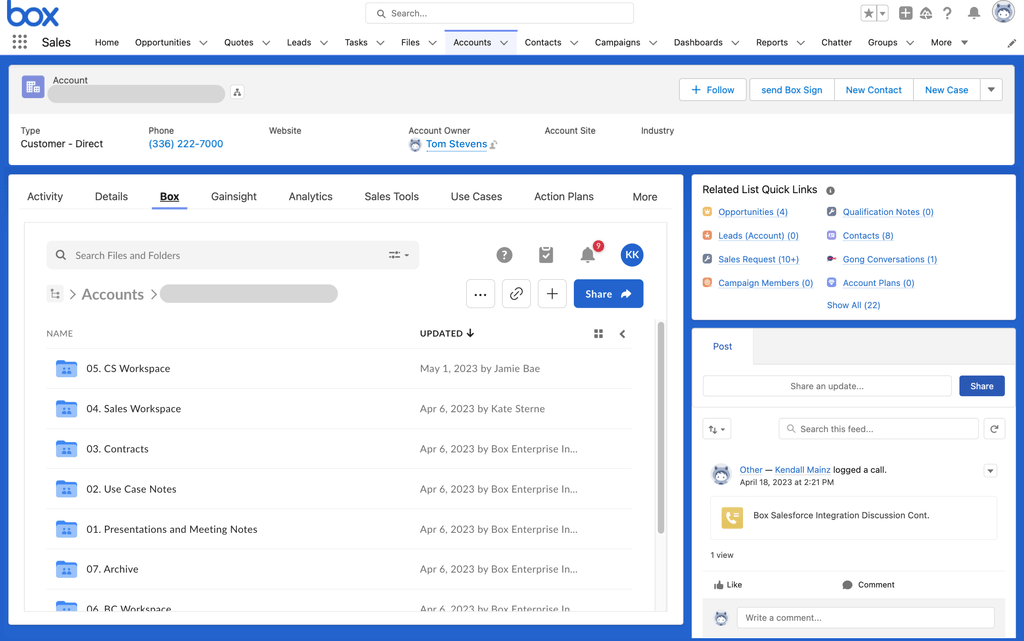The height and width of the screenshot is (641, 1024).
Task: Click in the global Search field
Action: 500,13
